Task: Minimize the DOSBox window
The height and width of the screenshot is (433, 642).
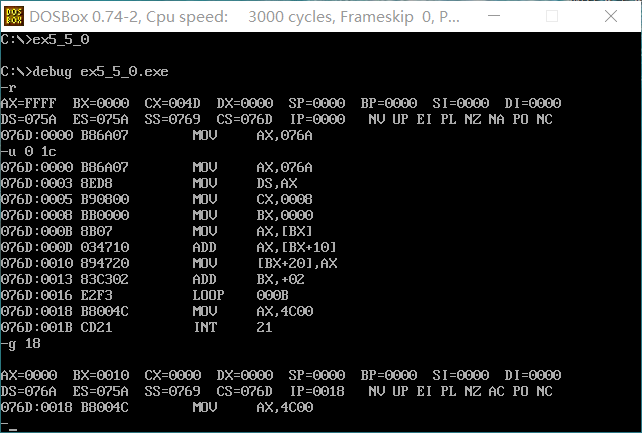Action: coord(494,16)
